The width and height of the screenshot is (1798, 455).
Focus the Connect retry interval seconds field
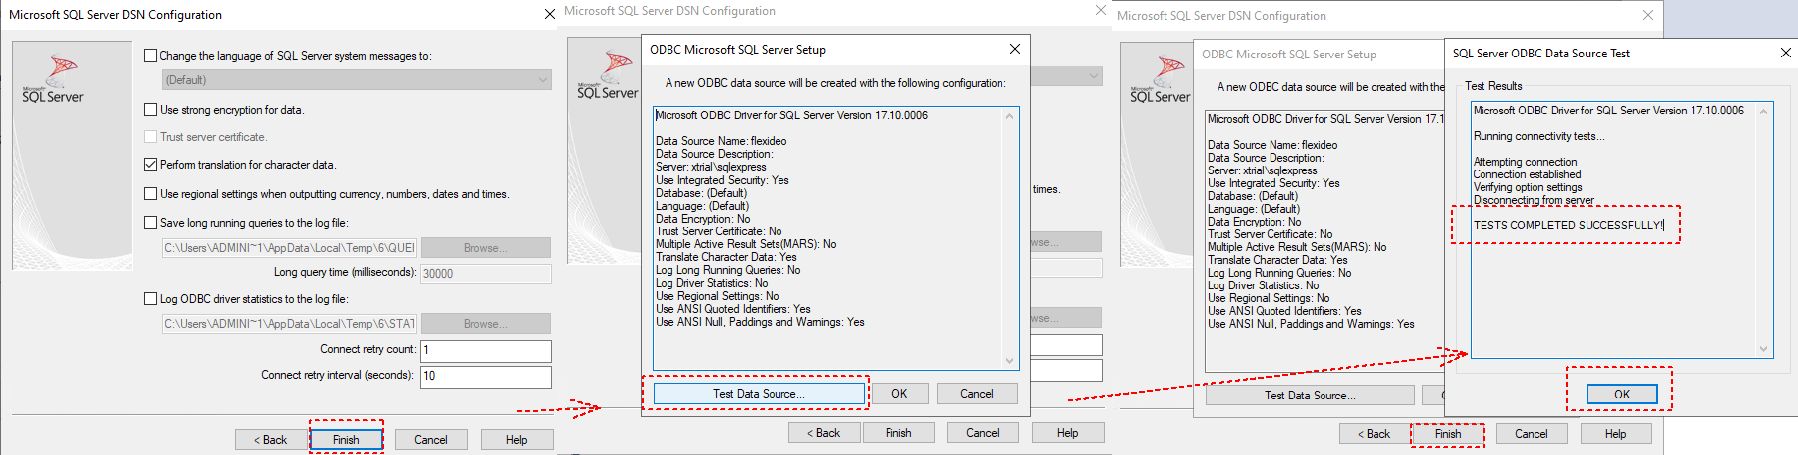coord(485,376)
